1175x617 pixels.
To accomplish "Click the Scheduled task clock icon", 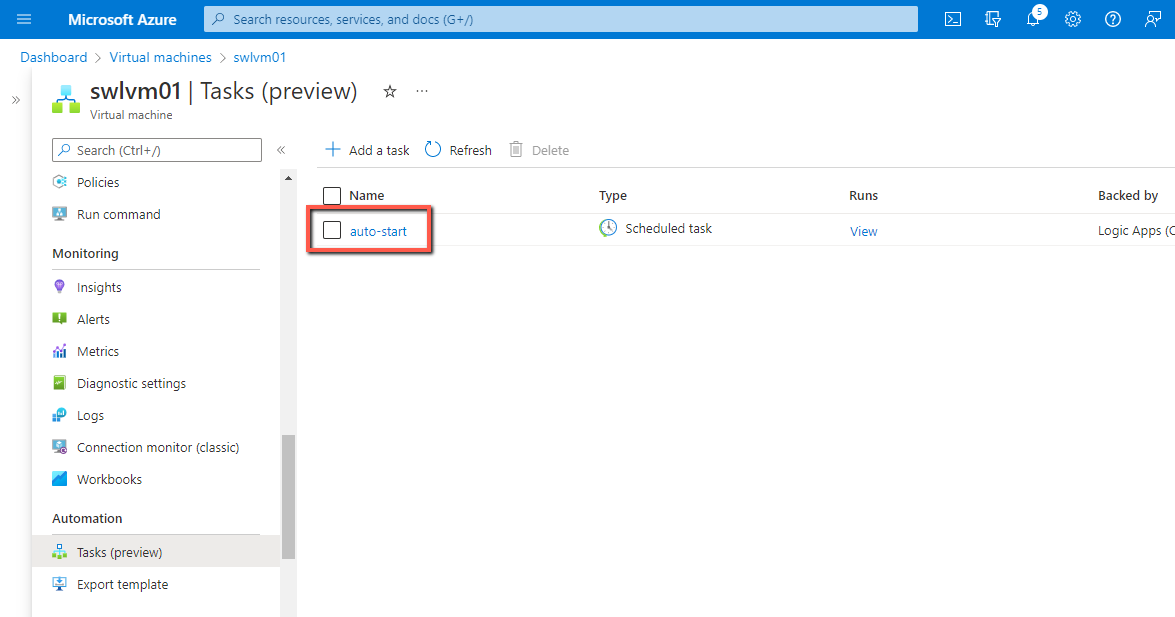I will [x=608, y=228].
